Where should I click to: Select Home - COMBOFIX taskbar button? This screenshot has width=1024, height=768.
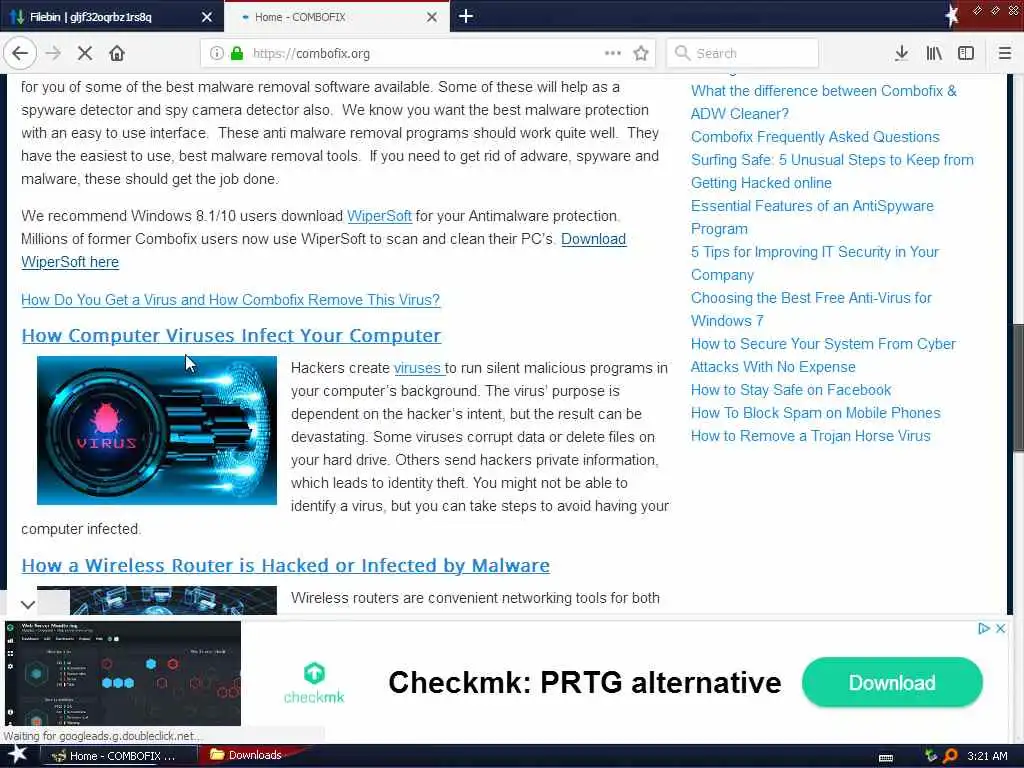pyautogui.click(x=118, y=756)
